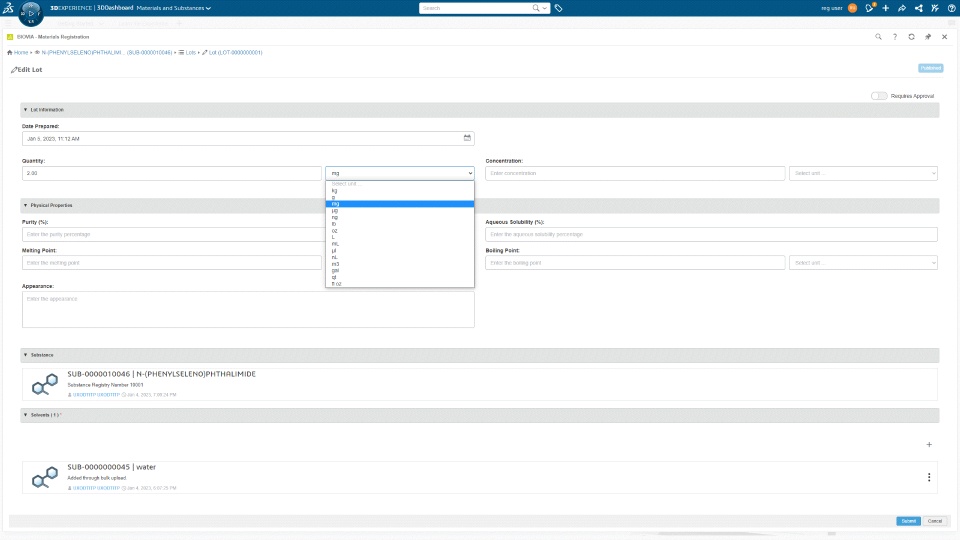Go to Home in the breadcrumb
This screenshot has width=960, height=540.
point(21,53)
